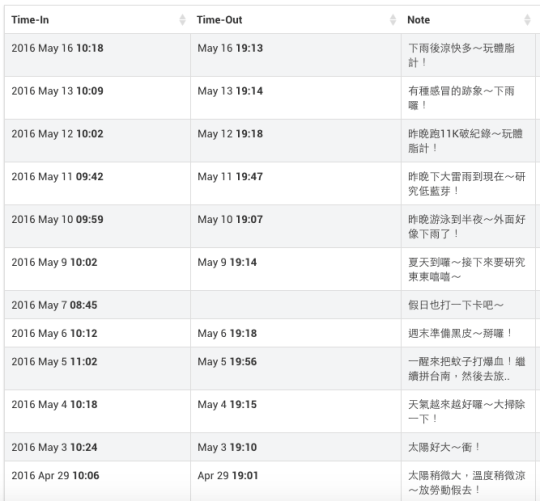Select the May 9 19:14 time-out cell

point(296,269)
